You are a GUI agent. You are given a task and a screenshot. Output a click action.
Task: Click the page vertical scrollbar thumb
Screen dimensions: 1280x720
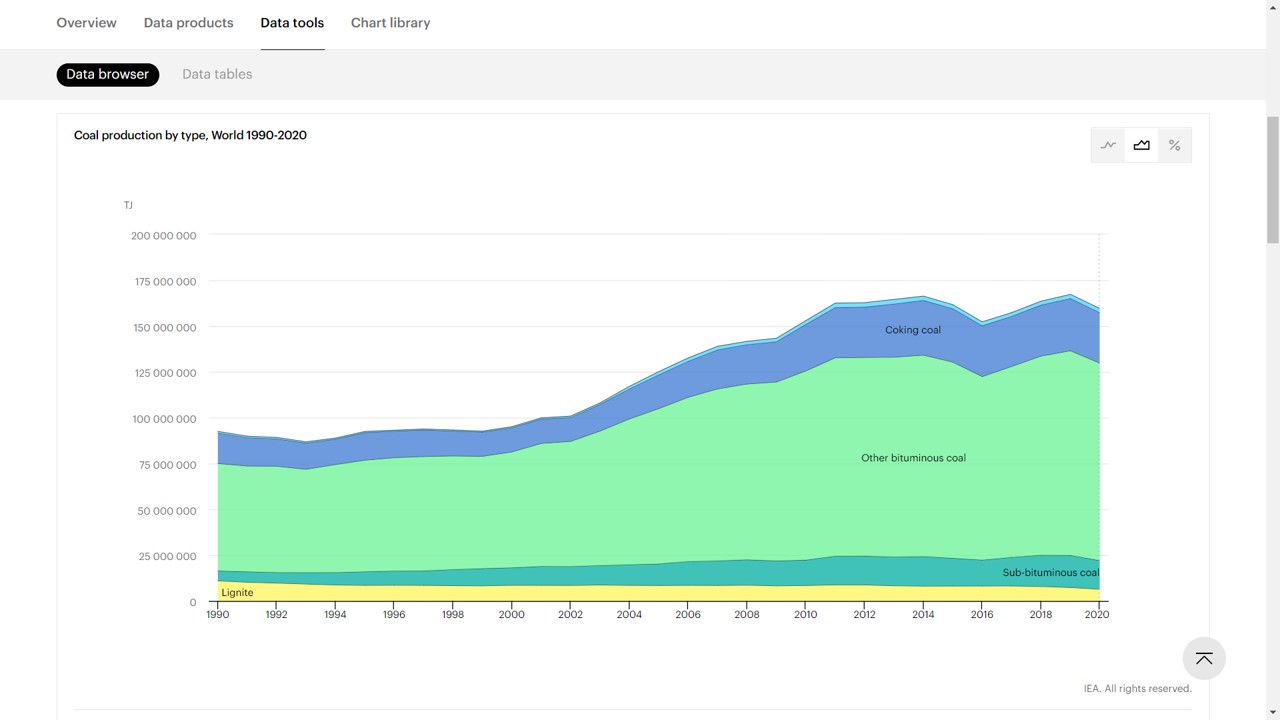1272,180
